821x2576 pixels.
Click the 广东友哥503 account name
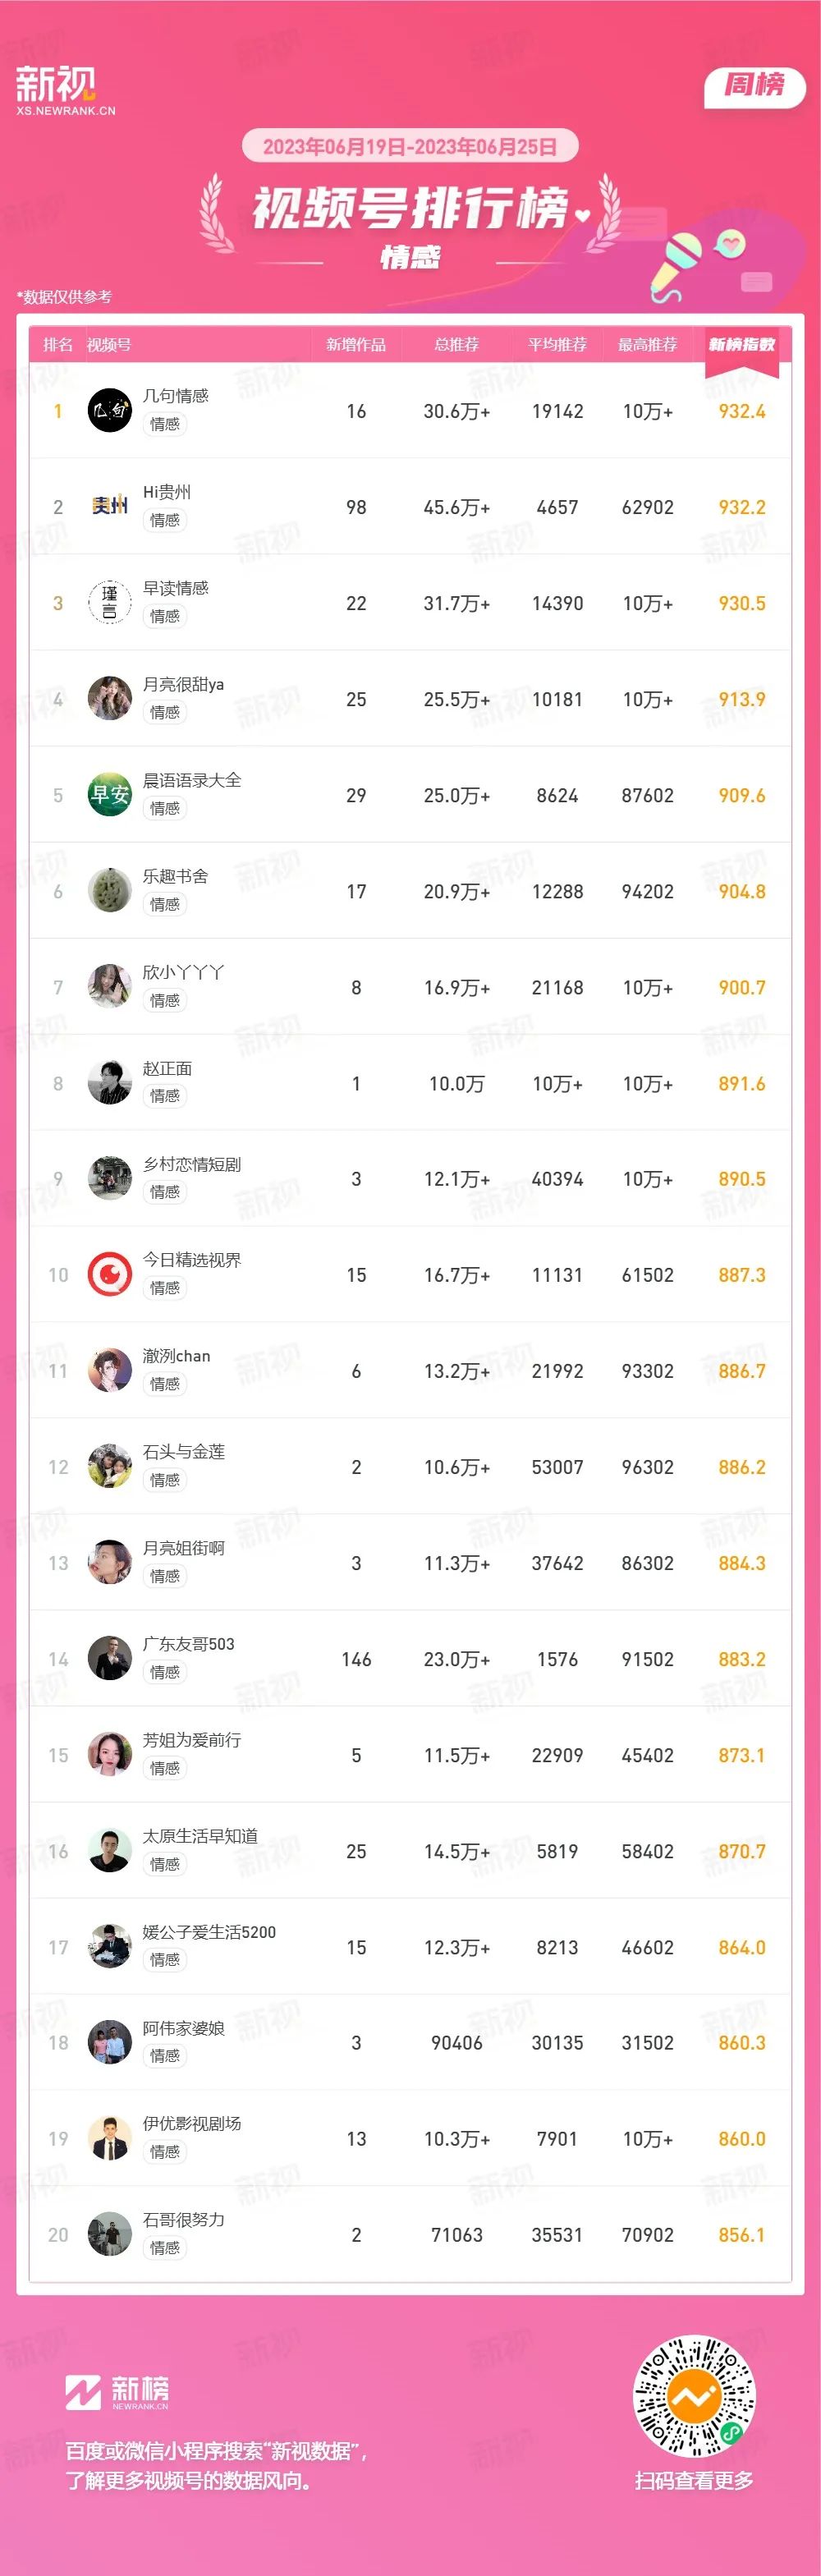(188, 1644)
